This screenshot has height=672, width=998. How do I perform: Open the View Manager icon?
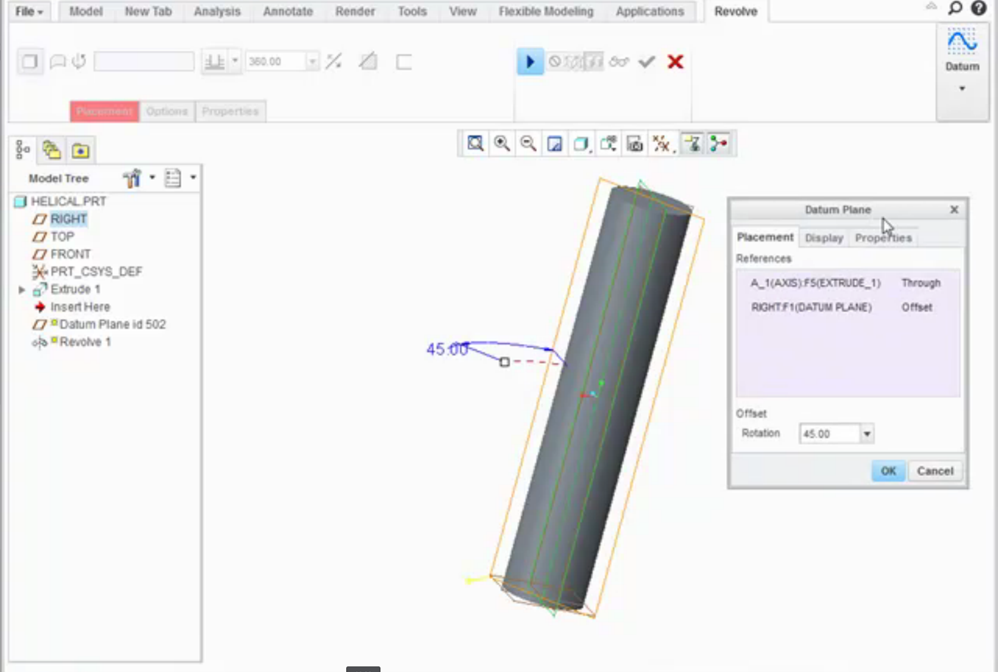click(x=635, y=144)
